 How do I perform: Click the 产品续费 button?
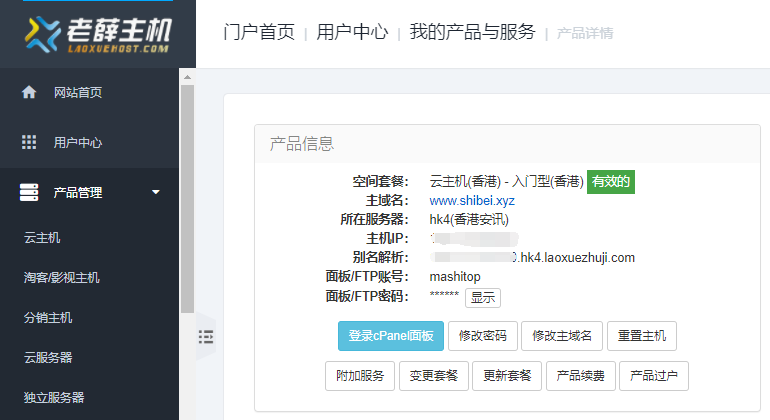point(580,376)
